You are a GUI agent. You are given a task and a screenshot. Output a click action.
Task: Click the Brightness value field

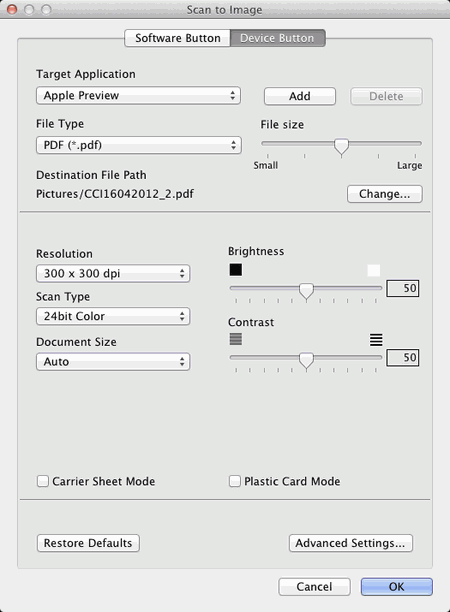pyautogui.click(x=403, y=288)
